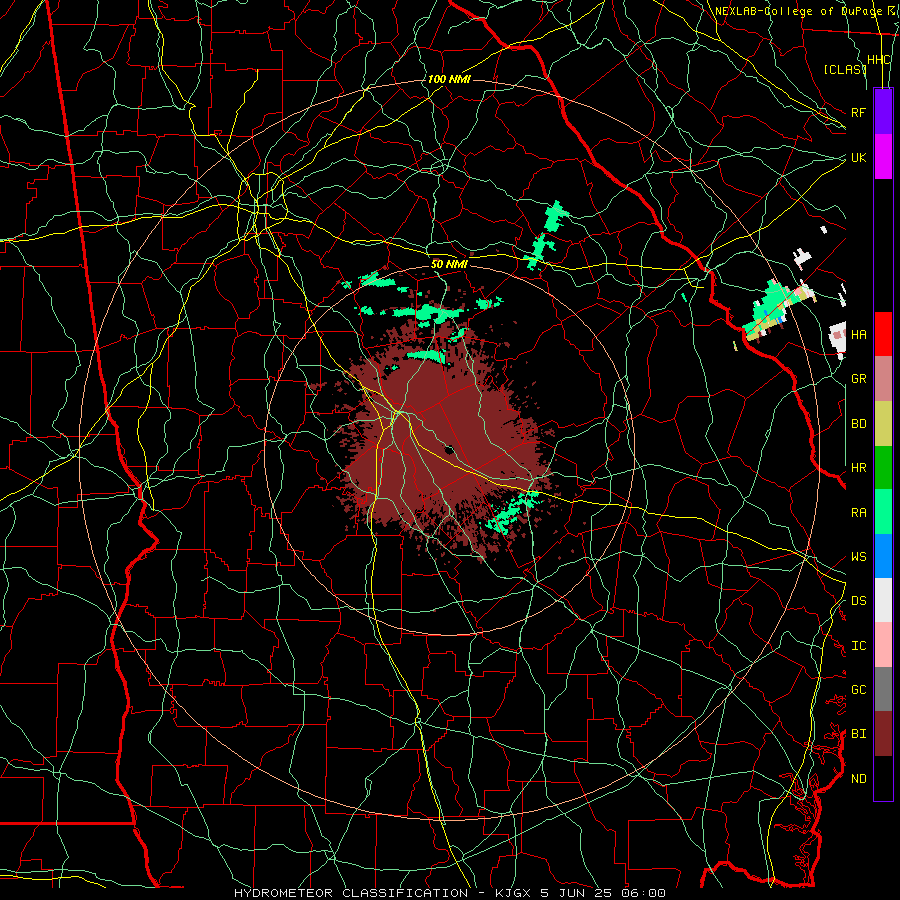Click the IC label in the legend
The width and height of the screenshot is (900, 900).
858,646
